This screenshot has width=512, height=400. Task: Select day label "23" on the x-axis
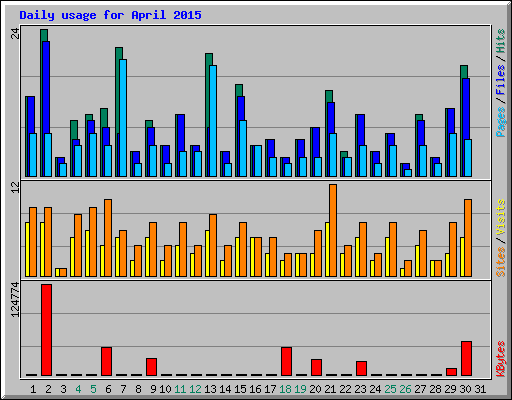coord(360,389)
